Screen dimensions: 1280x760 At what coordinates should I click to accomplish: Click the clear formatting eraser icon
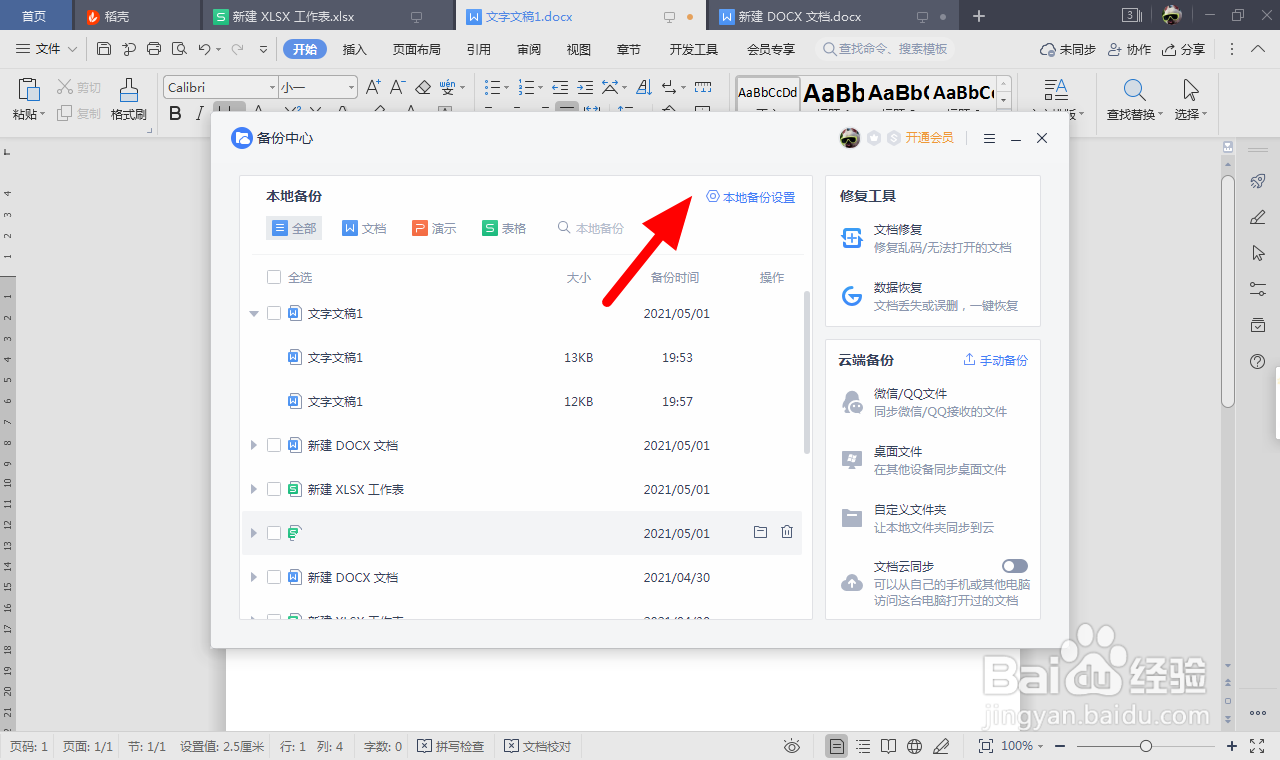pos(423,87)
